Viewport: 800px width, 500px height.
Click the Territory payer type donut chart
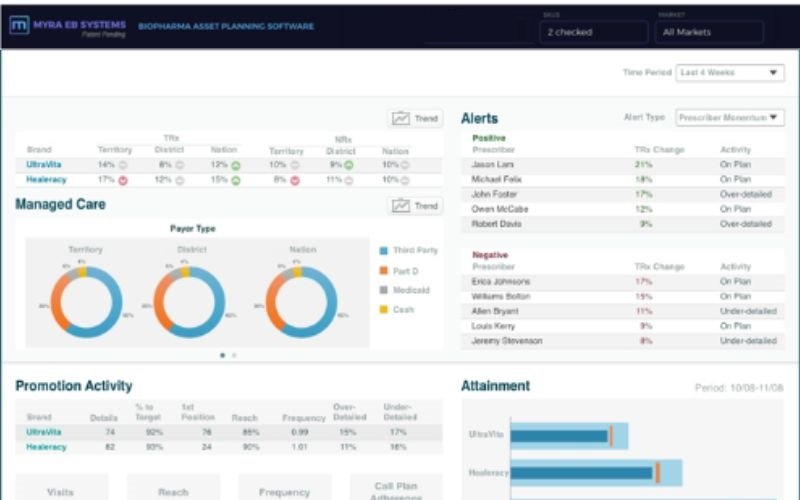pyautogui.click(x=86, y=302)
